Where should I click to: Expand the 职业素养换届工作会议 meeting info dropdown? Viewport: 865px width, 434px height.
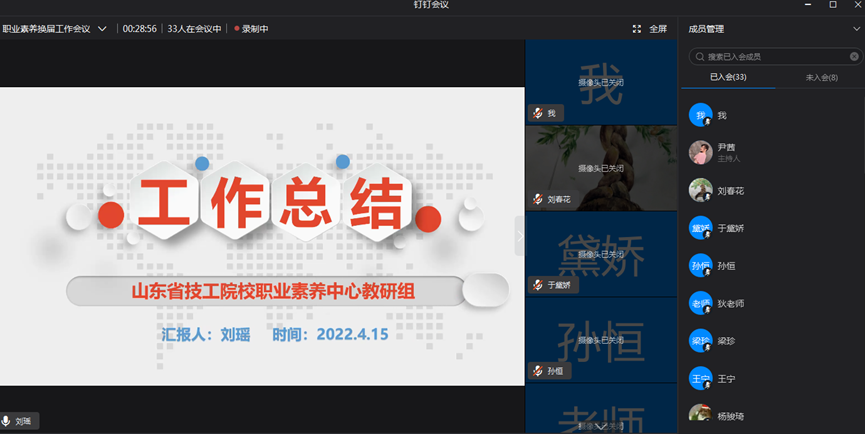tap(102, 29)
